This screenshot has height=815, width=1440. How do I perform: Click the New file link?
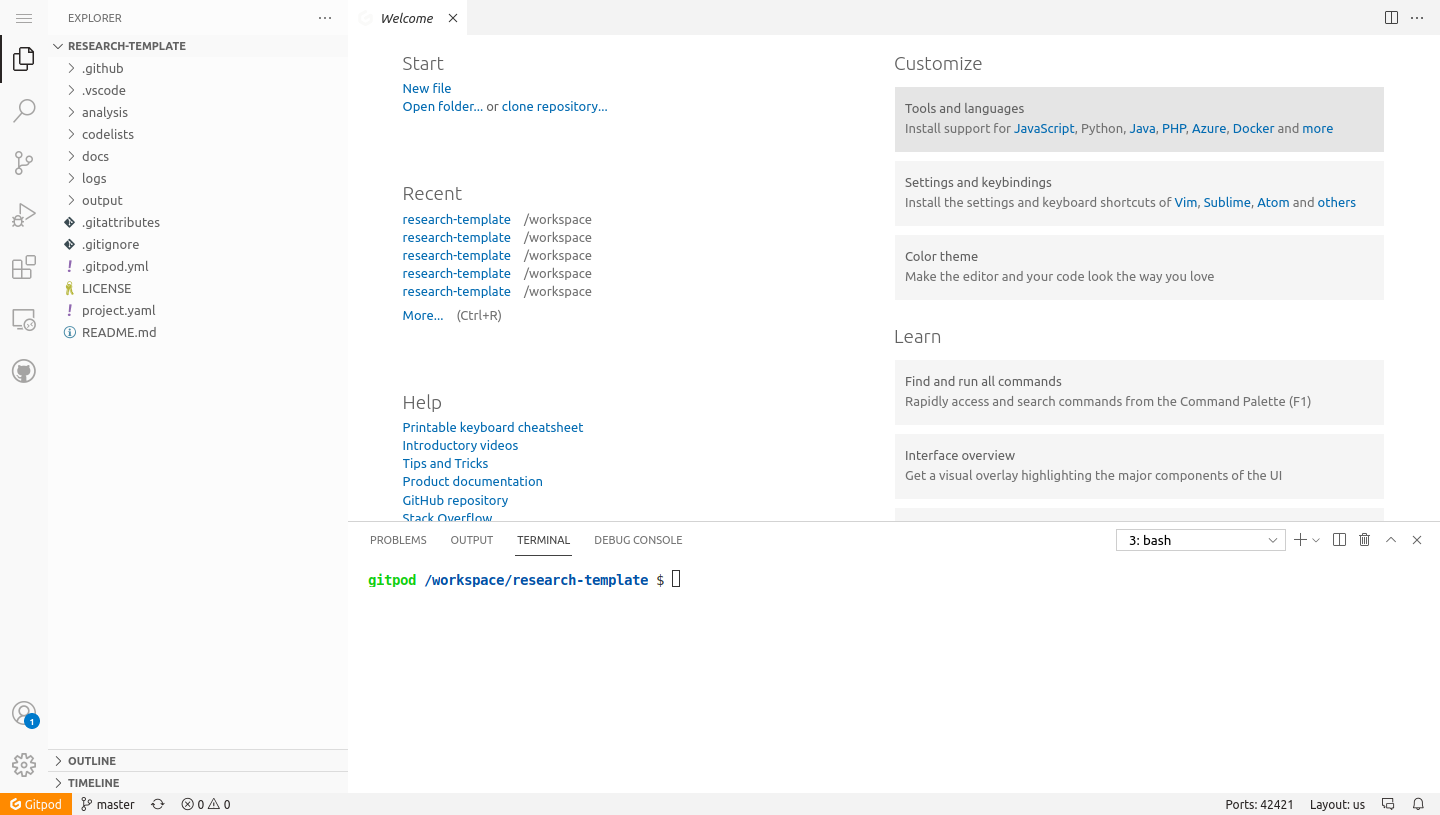tap(427, 88)
